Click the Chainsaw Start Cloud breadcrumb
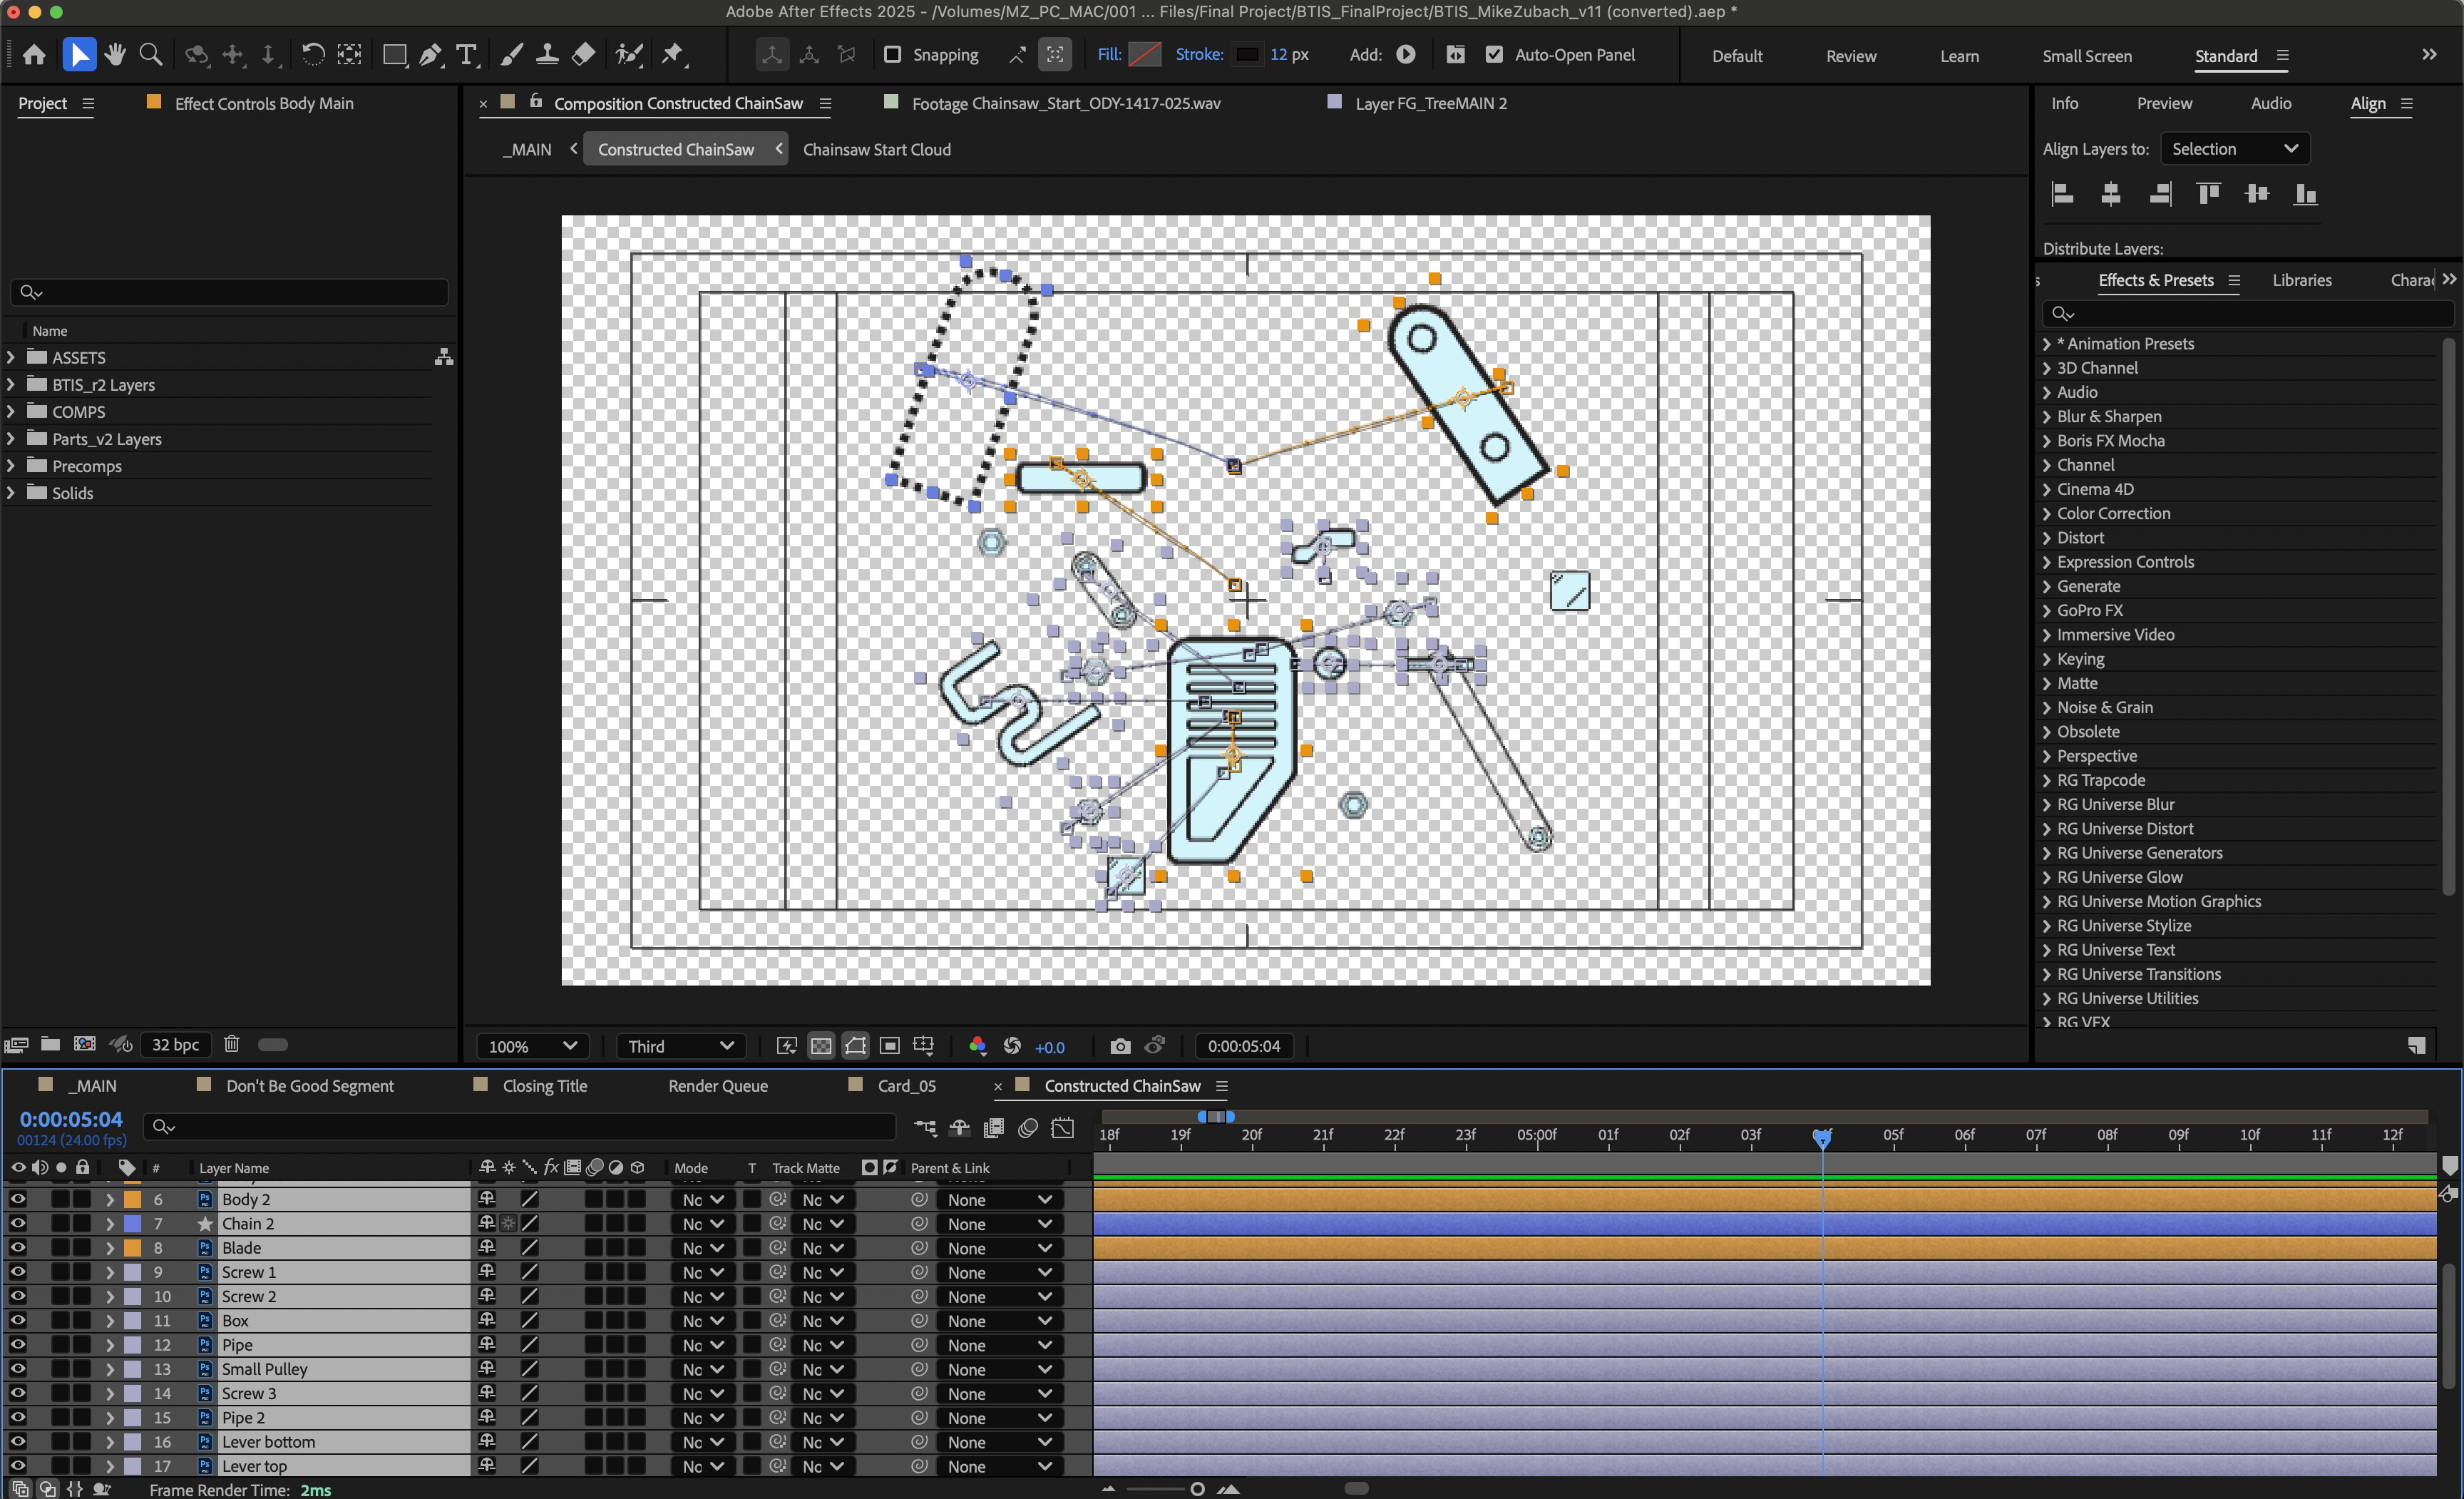 pos(876,149)
